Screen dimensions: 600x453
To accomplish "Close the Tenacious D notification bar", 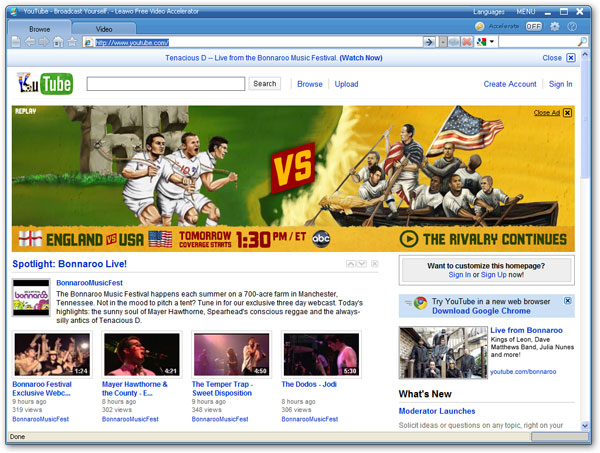I will (x=571, y=58).
